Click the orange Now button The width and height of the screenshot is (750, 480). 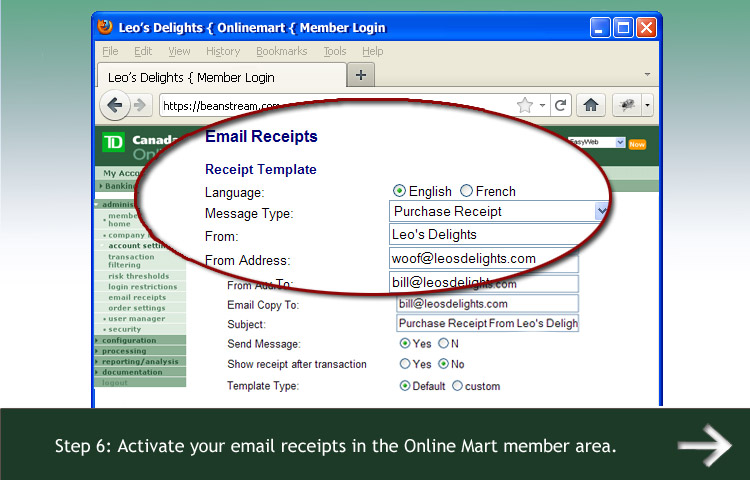(637, 144)
